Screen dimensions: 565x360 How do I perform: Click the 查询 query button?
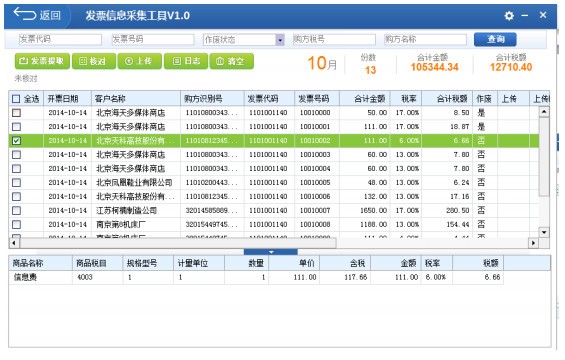(495, 39)
